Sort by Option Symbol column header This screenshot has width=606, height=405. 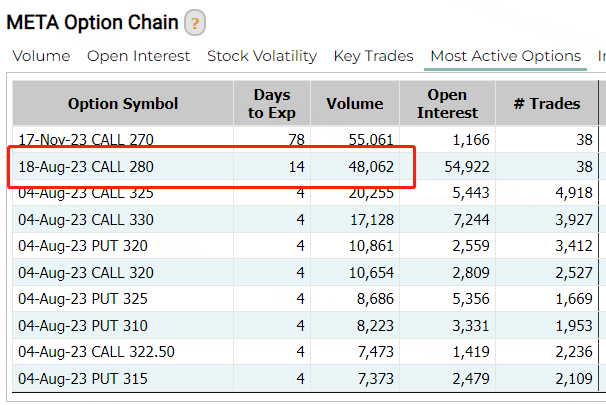pyautogui.click(x=123, y=103)
